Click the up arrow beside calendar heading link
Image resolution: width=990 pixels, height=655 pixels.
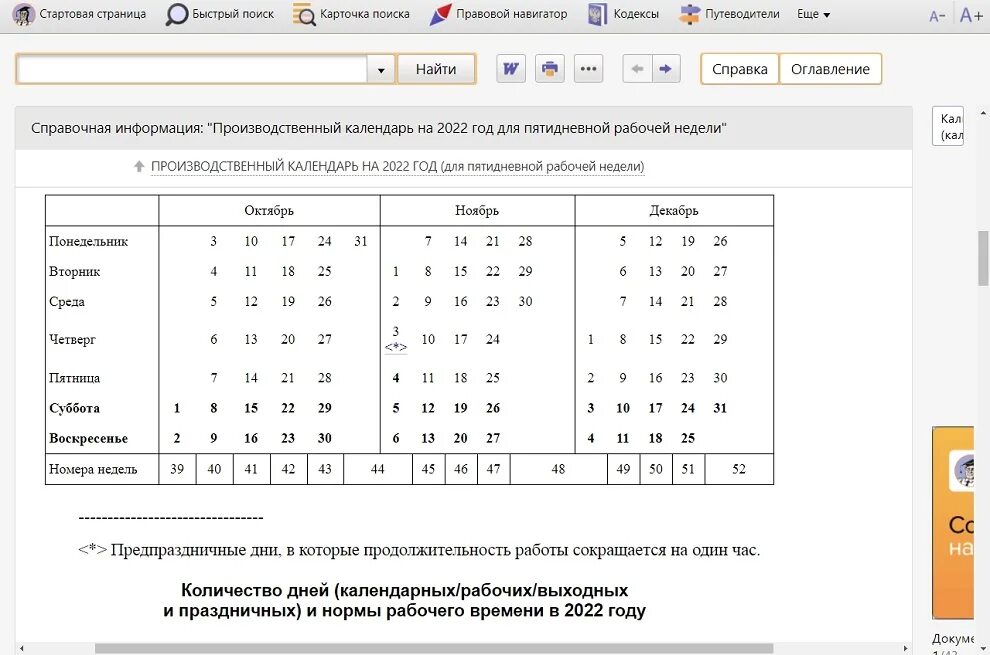(139, 167)
